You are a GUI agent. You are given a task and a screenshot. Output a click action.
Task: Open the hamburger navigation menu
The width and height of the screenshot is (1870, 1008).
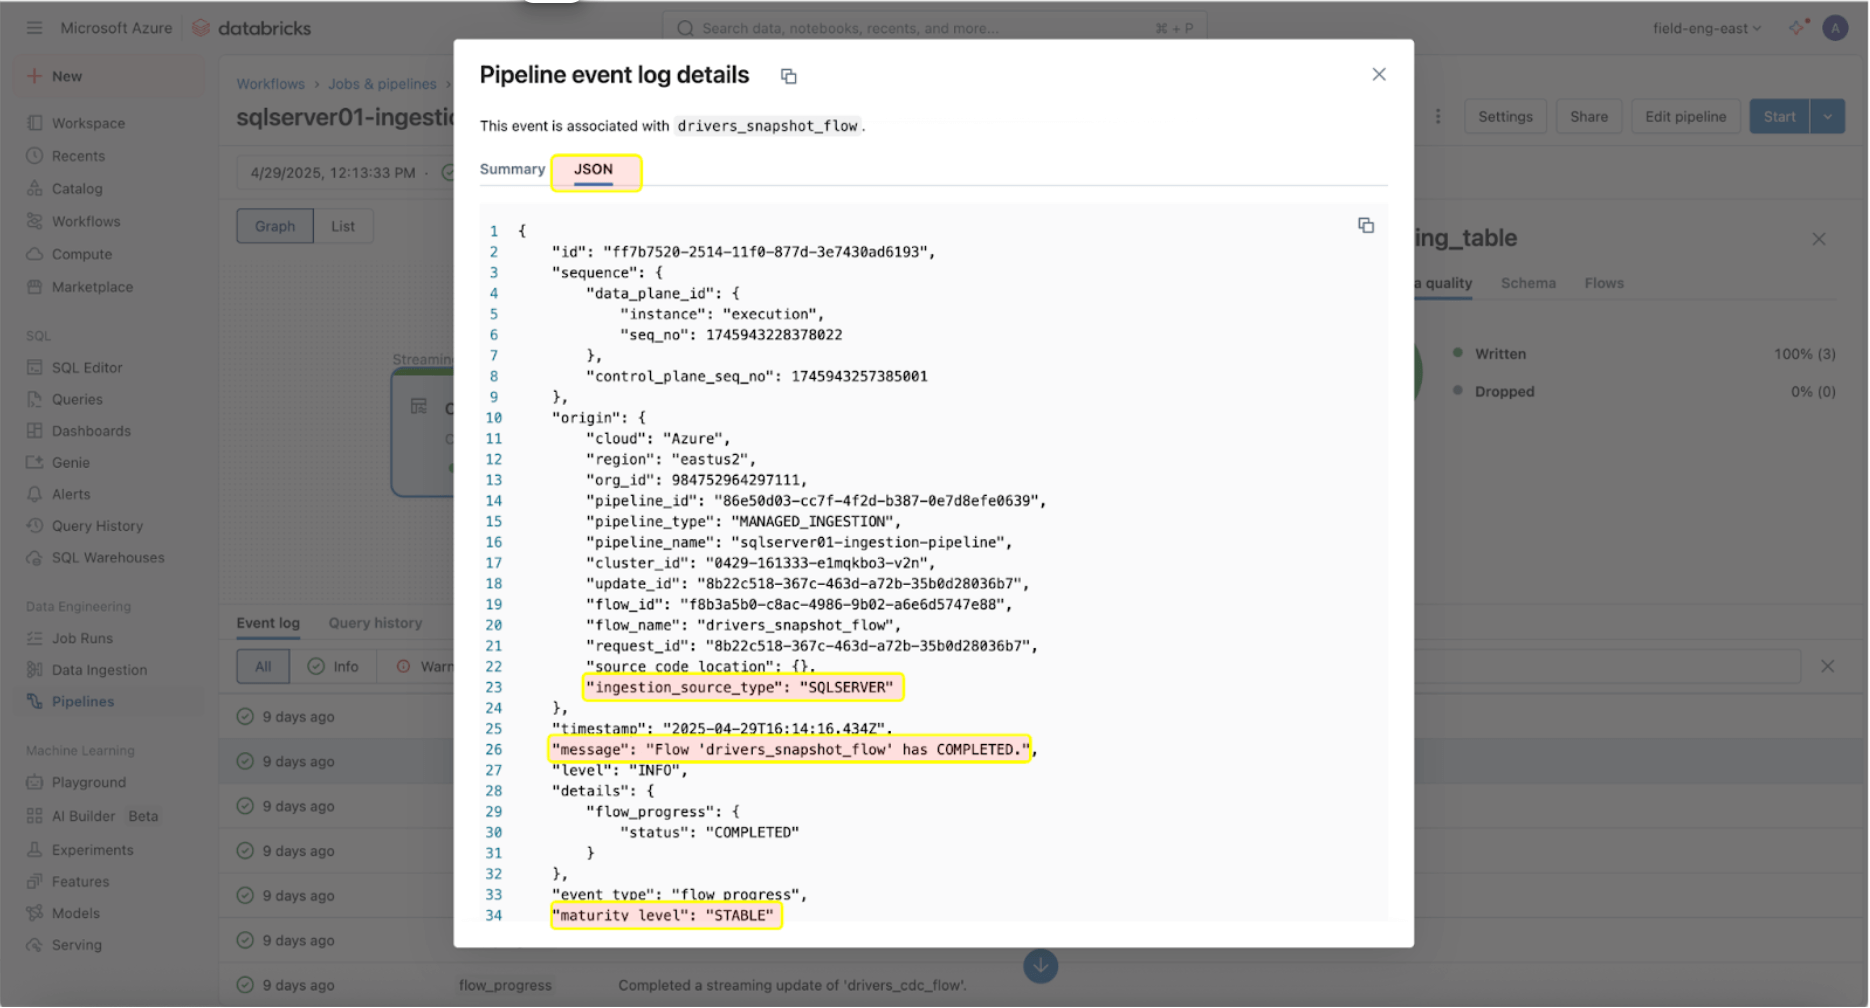coord(35,28)
